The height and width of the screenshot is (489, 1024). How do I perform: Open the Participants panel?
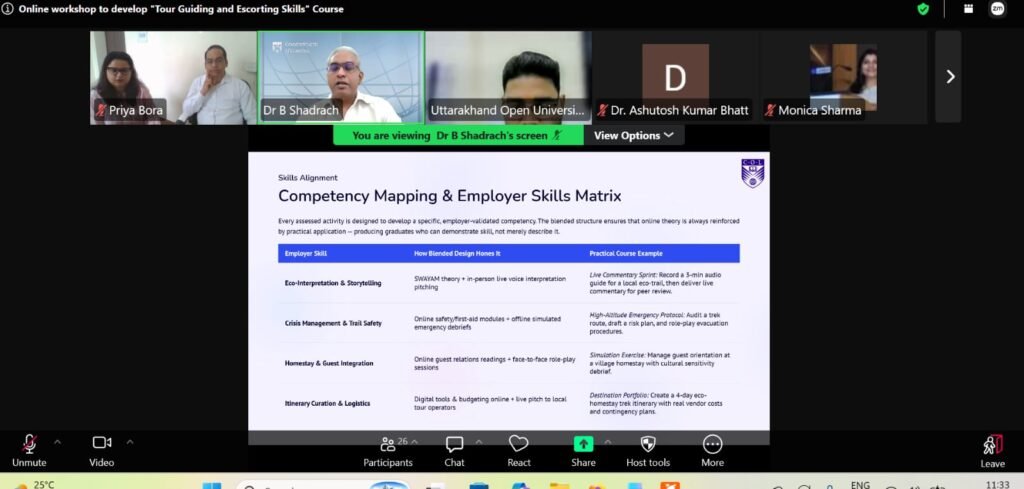click(388, 451)
